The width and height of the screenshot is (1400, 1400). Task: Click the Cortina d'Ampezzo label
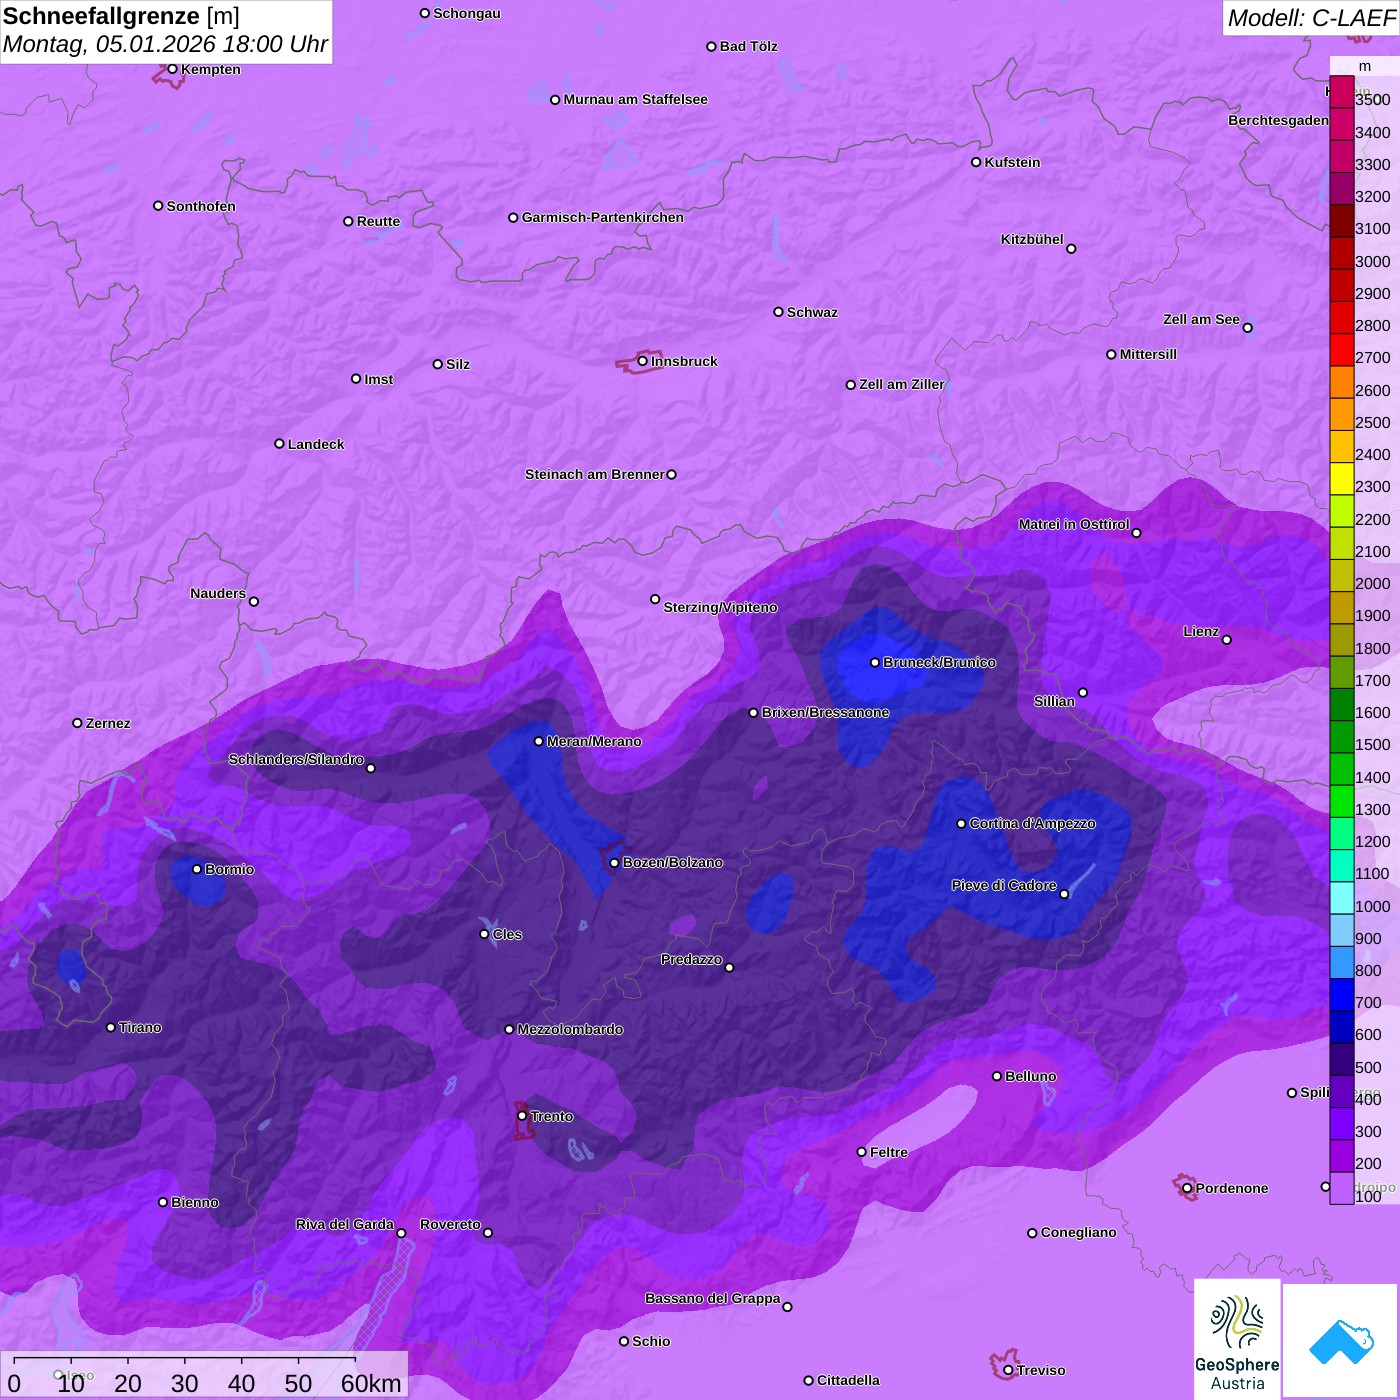click(1032, 823)
